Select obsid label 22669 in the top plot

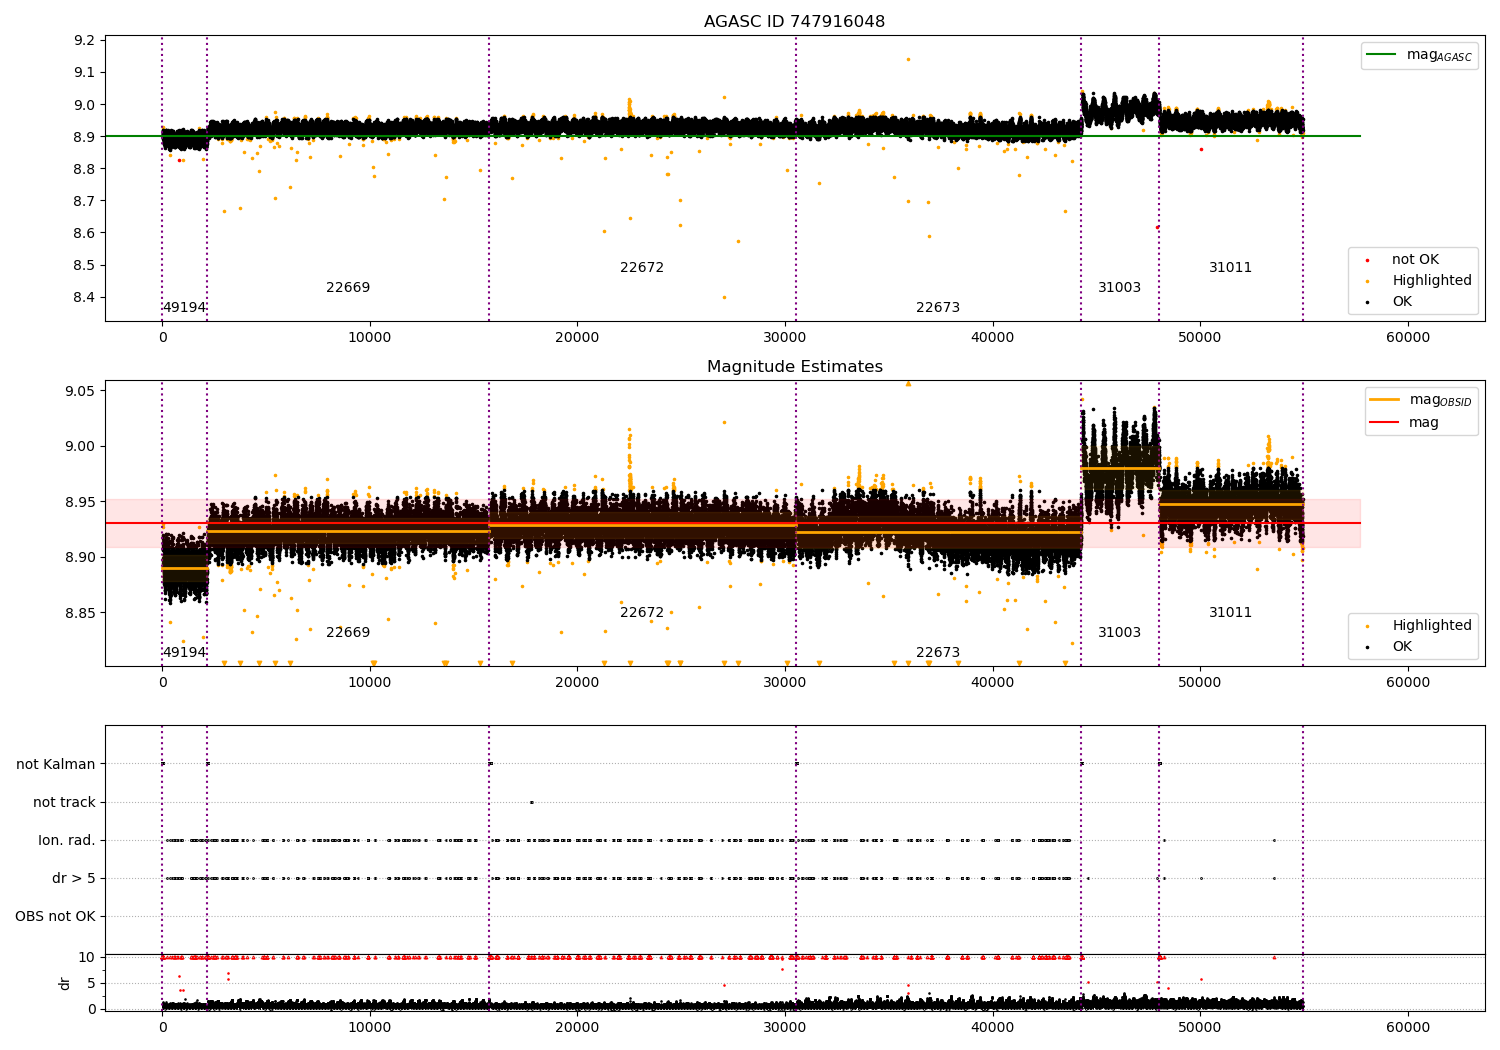click(x=348, y=288)
